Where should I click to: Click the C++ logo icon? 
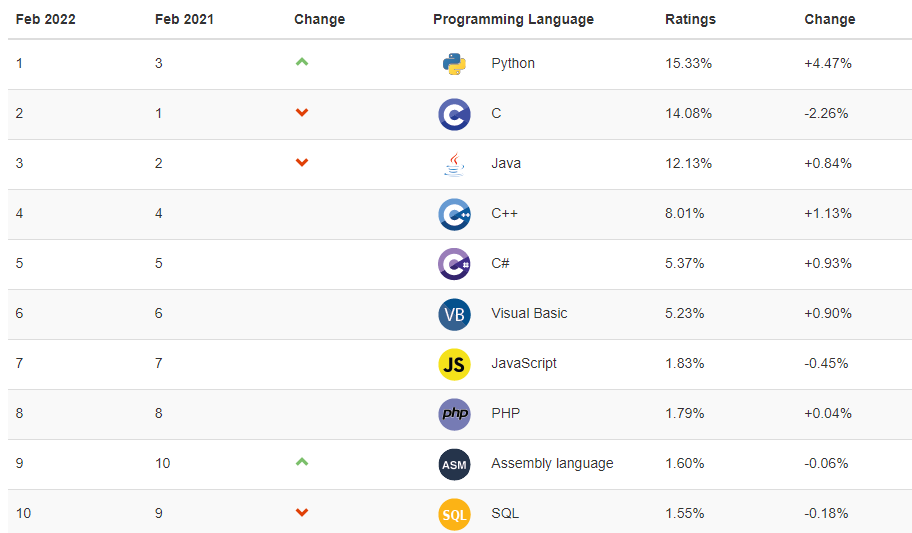[454, 214]
